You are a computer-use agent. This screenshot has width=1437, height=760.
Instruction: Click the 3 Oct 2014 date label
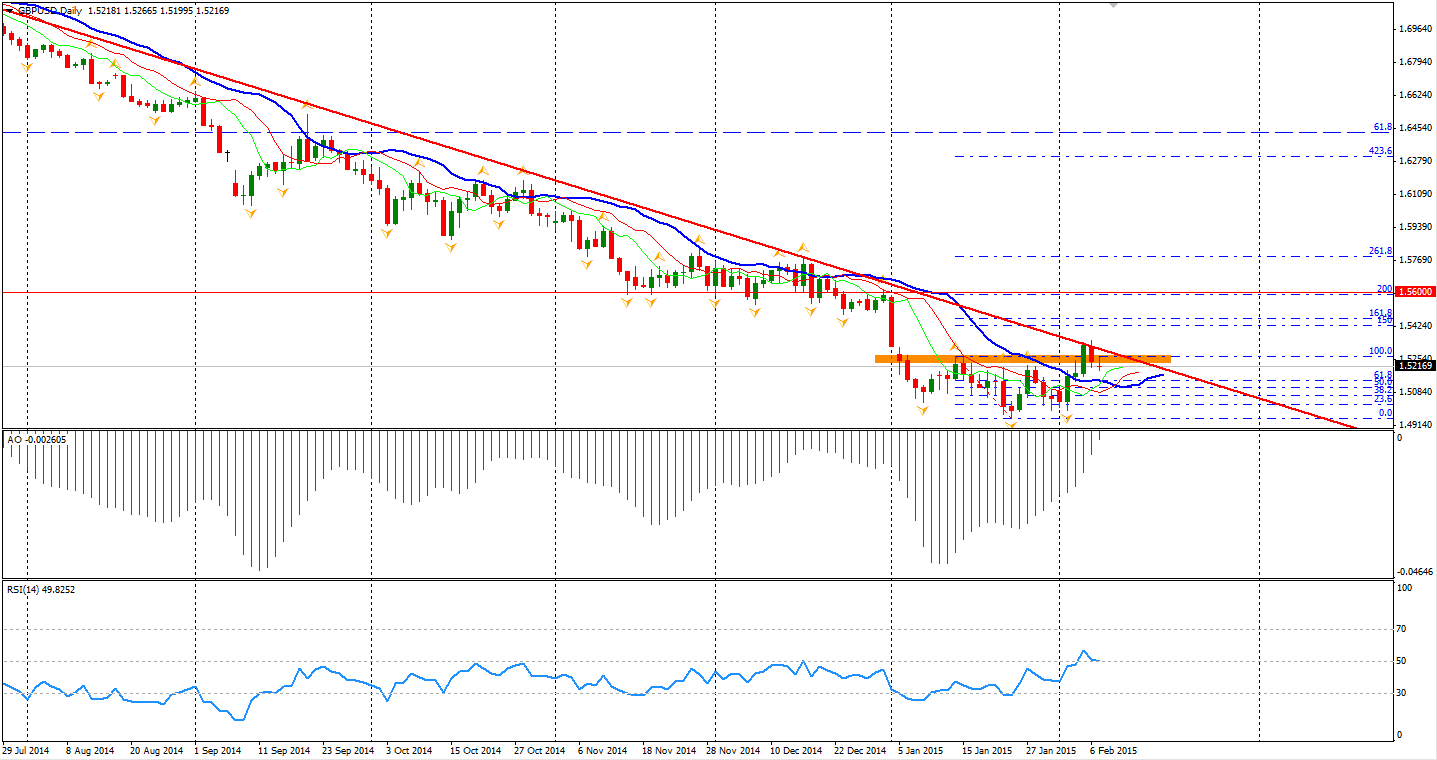pos(409,749)
